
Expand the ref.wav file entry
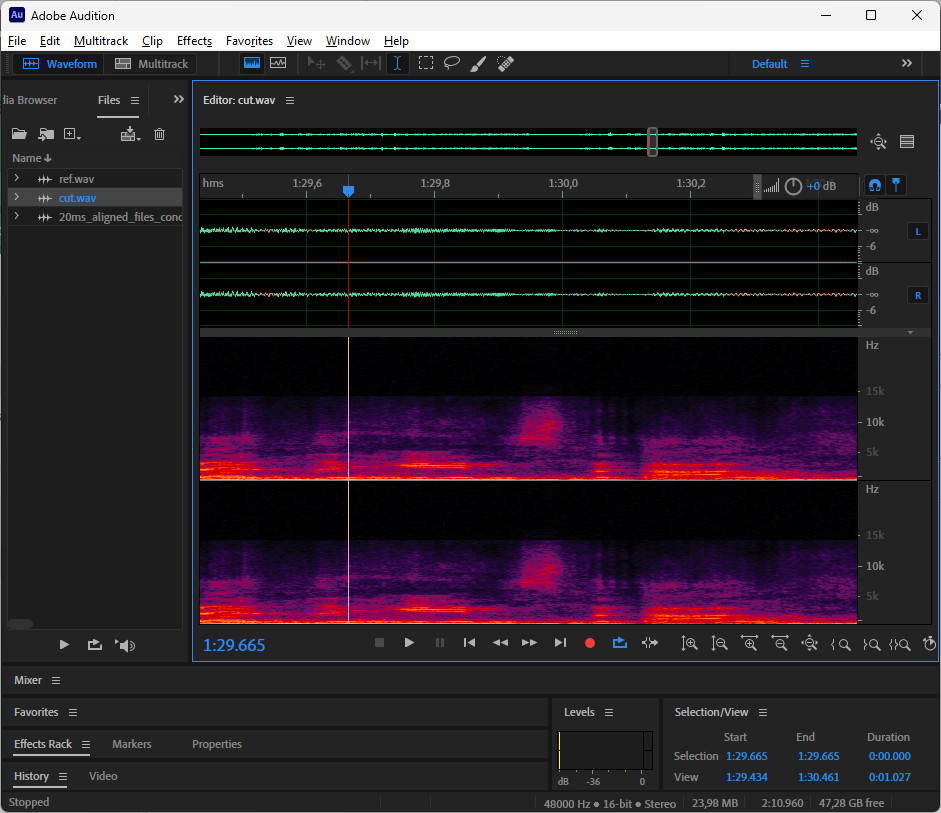point(16,178)
